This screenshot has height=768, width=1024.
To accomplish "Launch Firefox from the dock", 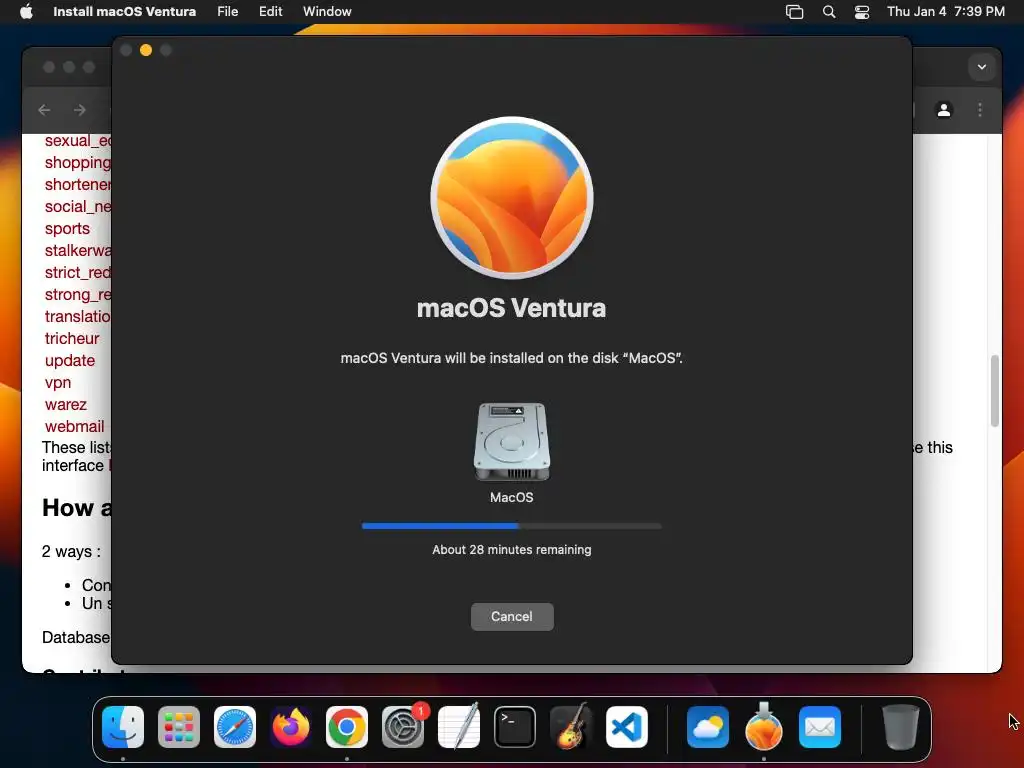I will 291,727.
